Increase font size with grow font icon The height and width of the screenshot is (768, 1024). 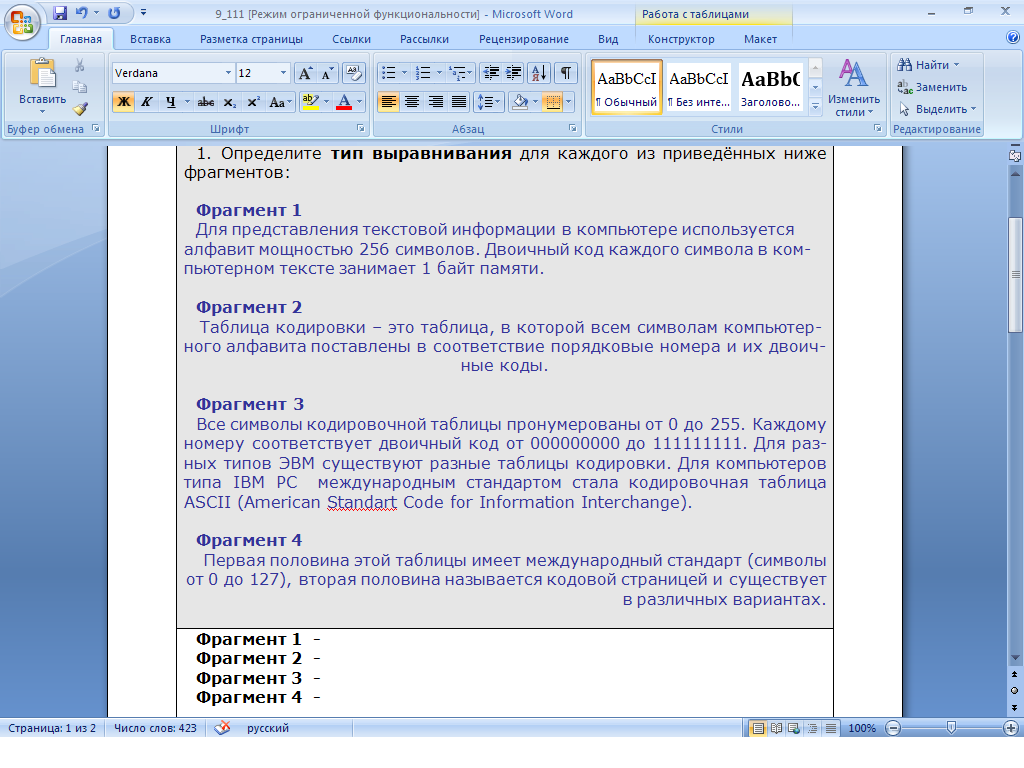[305, 73]
